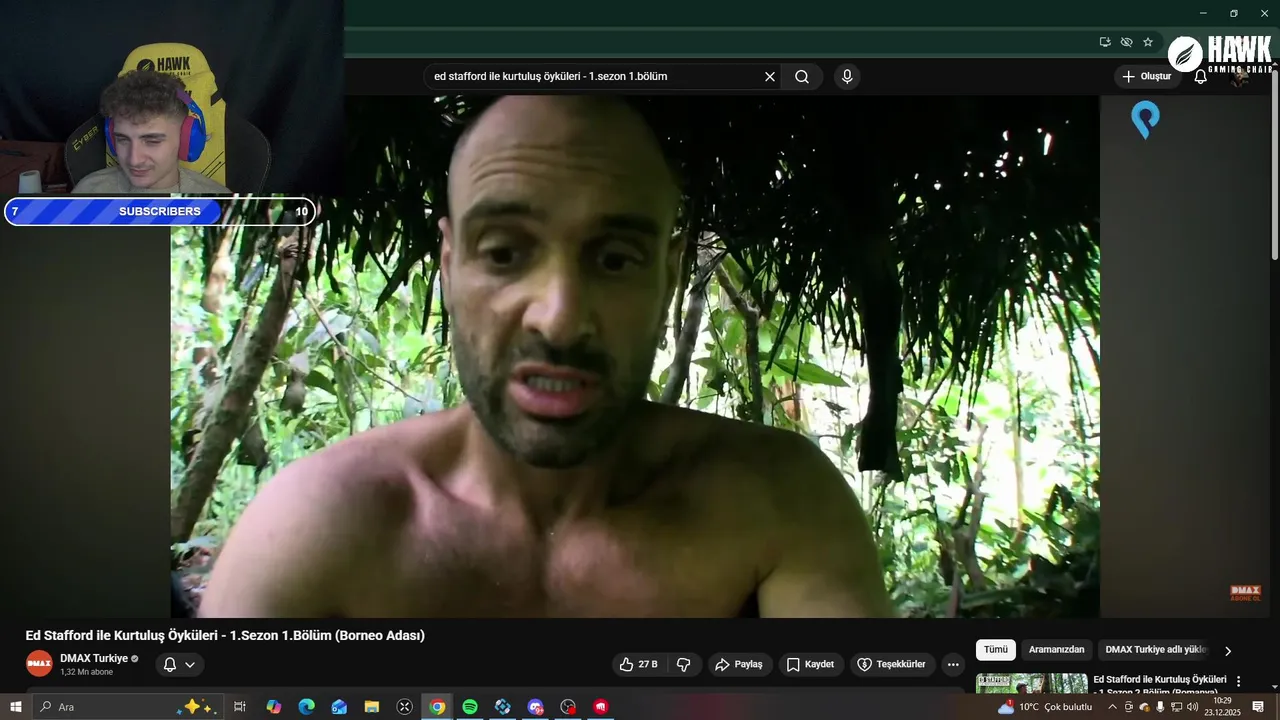Open YouTube notifications bell at top
The image size is (1280, 720).
(1201, 77)
